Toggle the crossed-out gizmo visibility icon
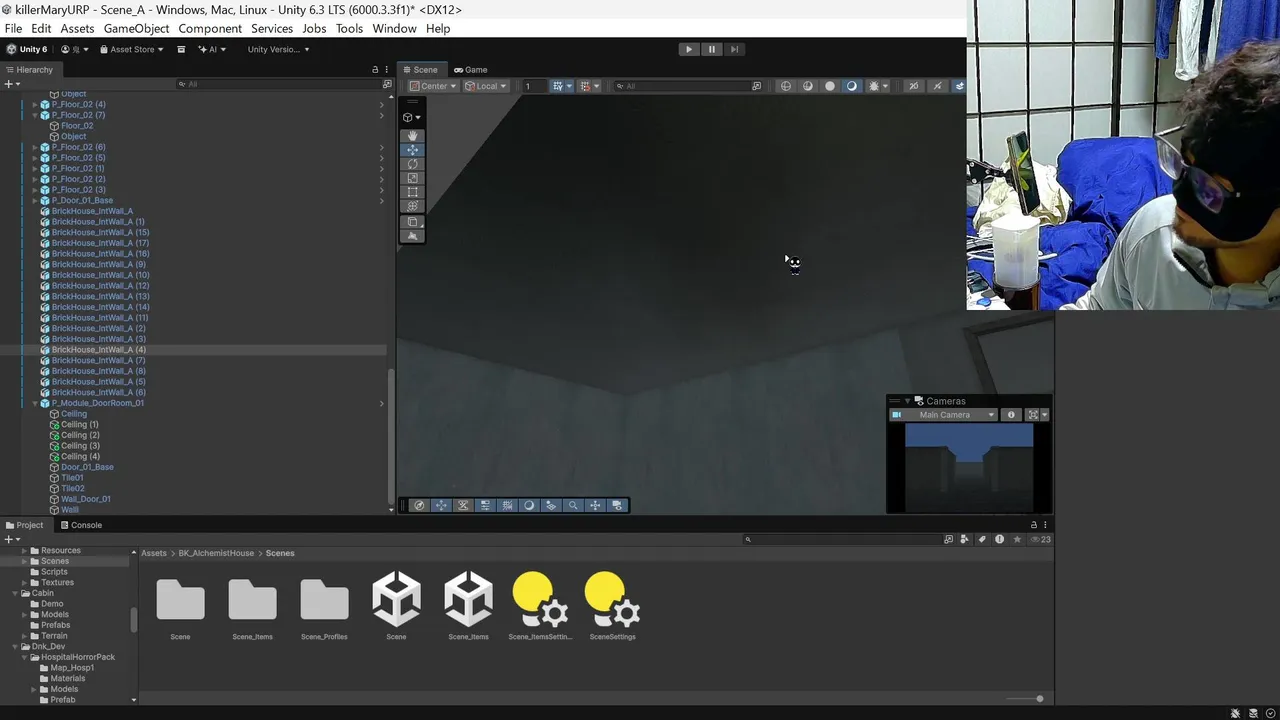 coord(937,86)
